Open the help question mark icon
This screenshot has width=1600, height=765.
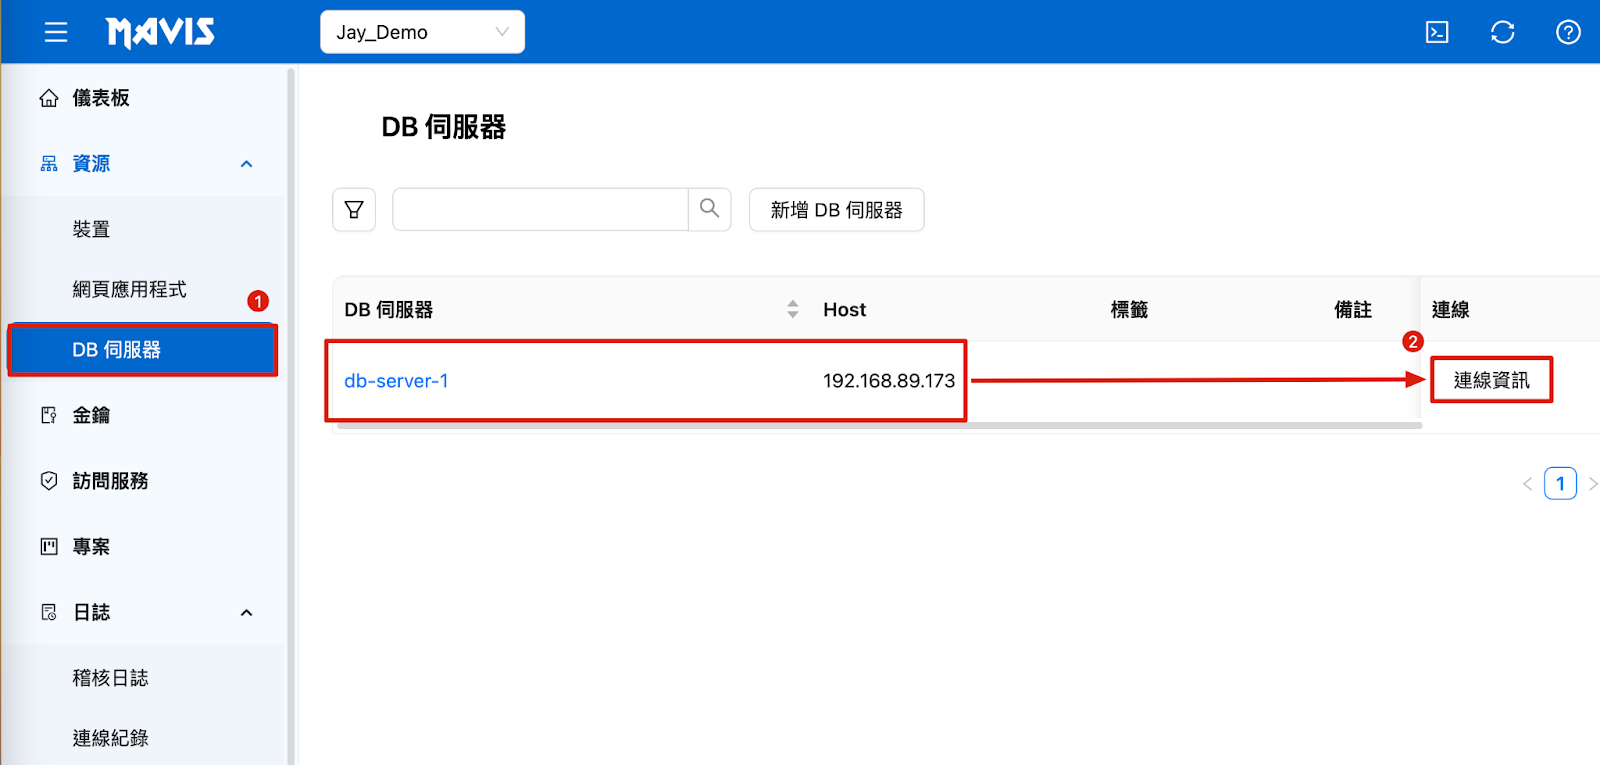click(x=1568, y=32)
